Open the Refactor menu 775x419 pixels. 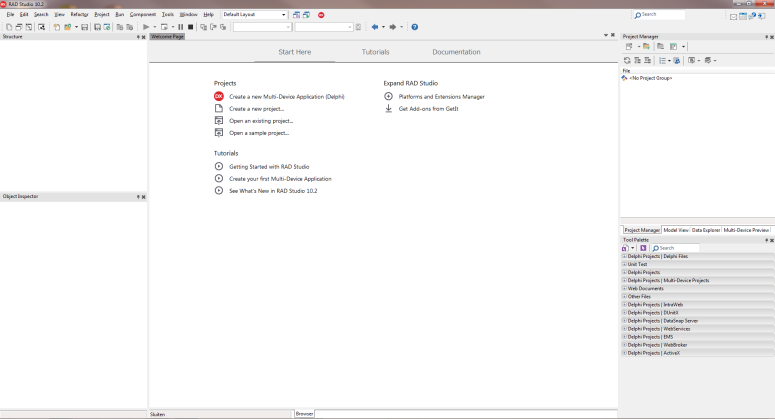pyautogui.click(x=79, y=15)
